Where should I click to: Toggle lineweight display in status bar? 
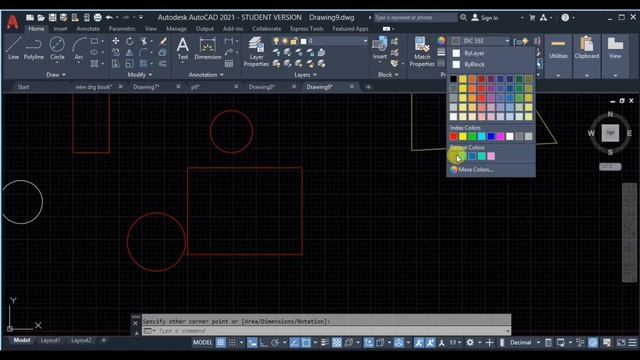[325, 342]
